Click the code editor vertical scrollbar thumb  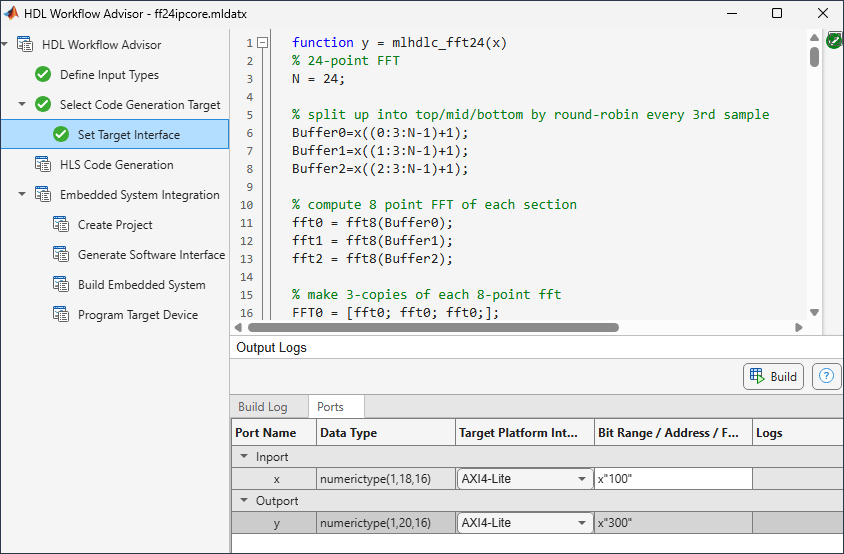[814, 57]
